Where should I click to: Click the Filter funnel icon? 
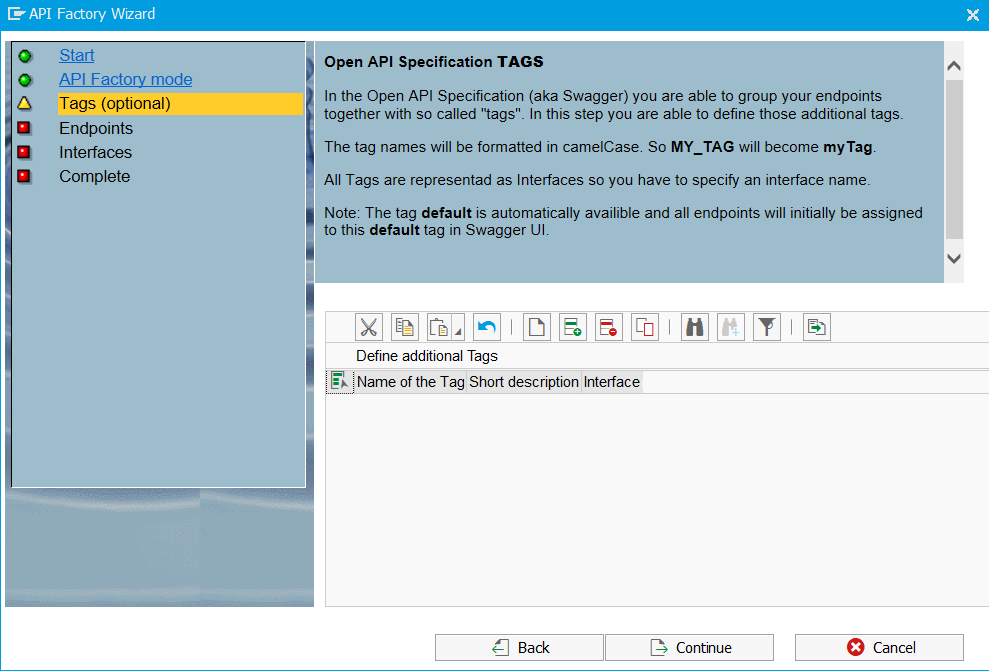767,327
